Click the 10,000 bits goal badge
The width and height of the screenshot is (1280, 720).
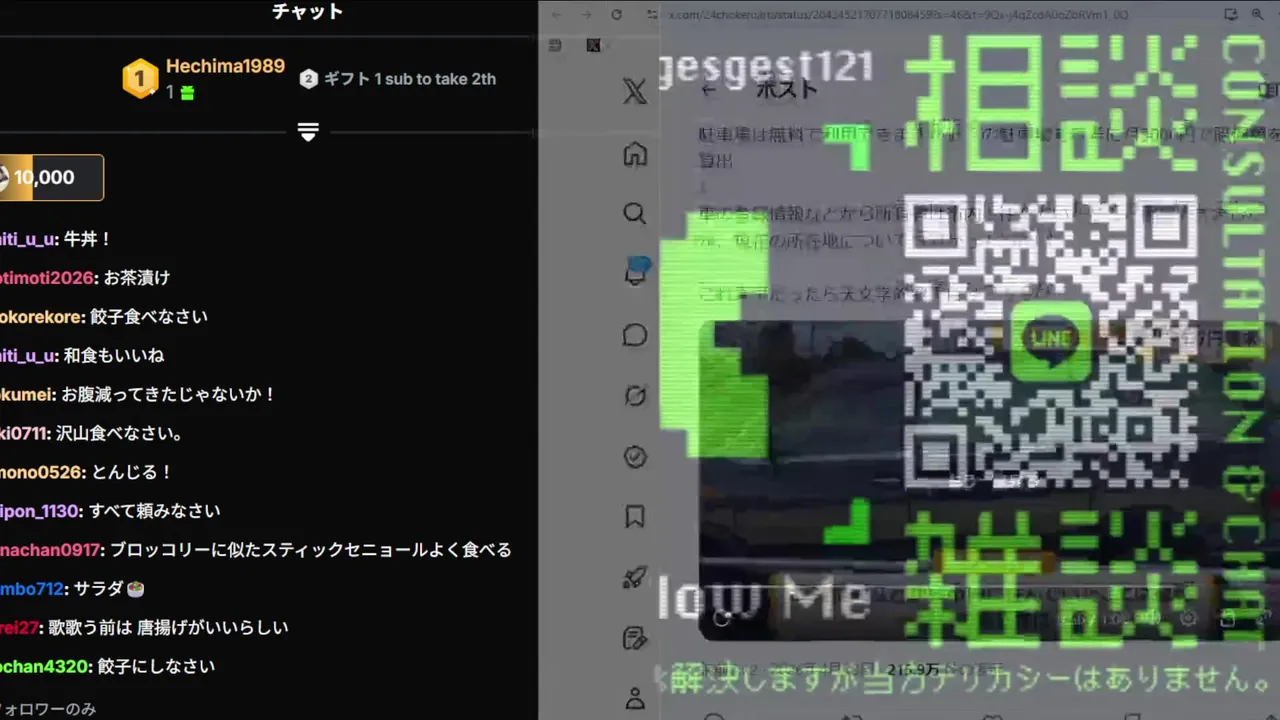pos(50,178)
